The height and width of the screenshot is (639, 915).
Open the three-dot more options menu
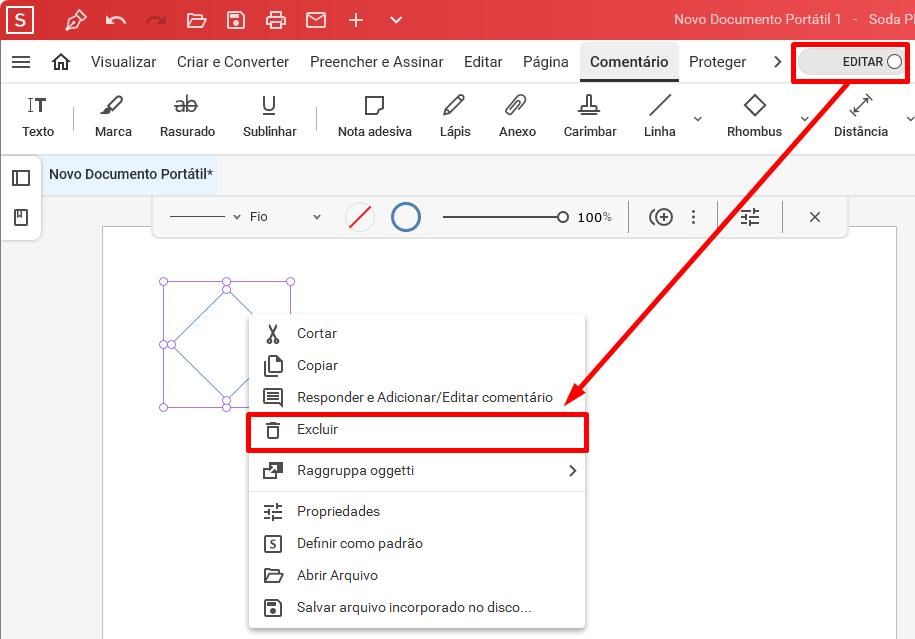(x=693, y=217)
